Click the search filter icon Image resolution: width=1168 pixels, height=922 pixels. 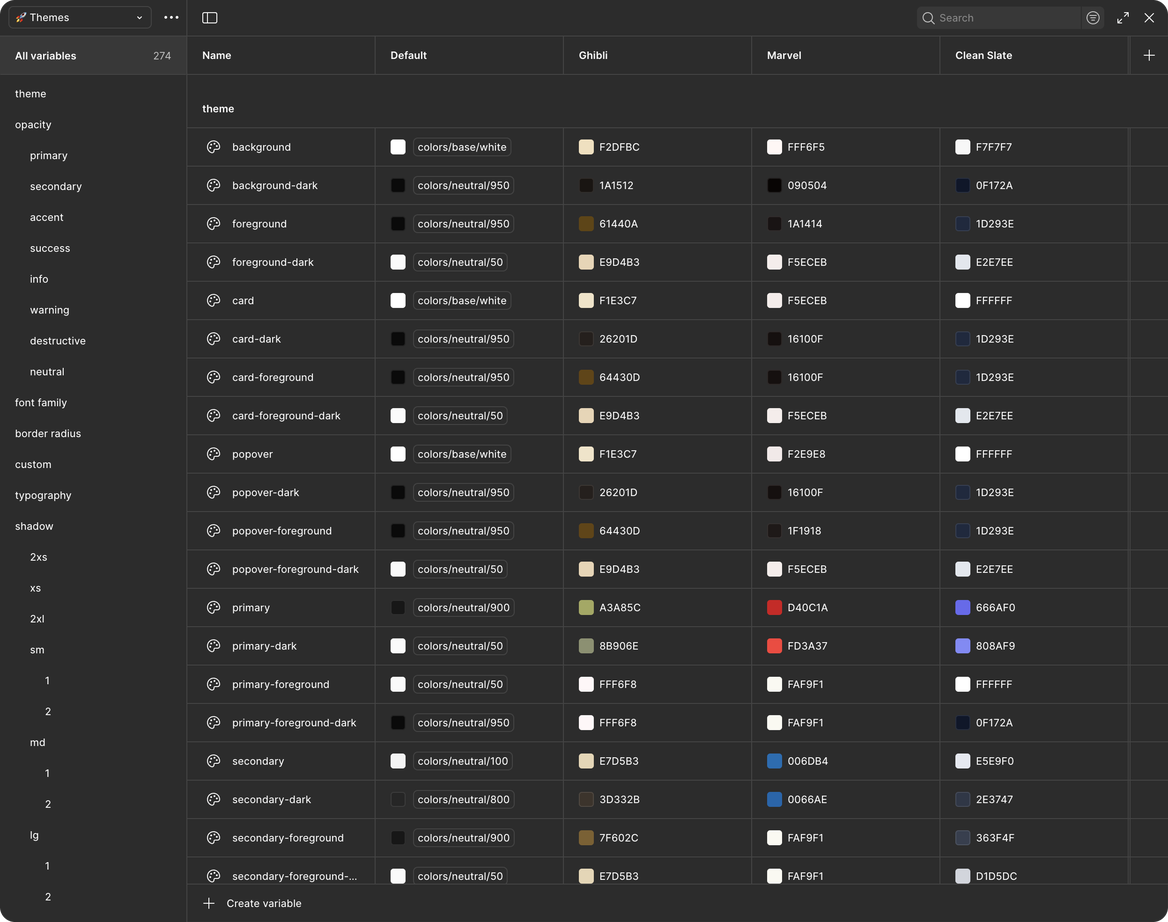[1093, 18]
